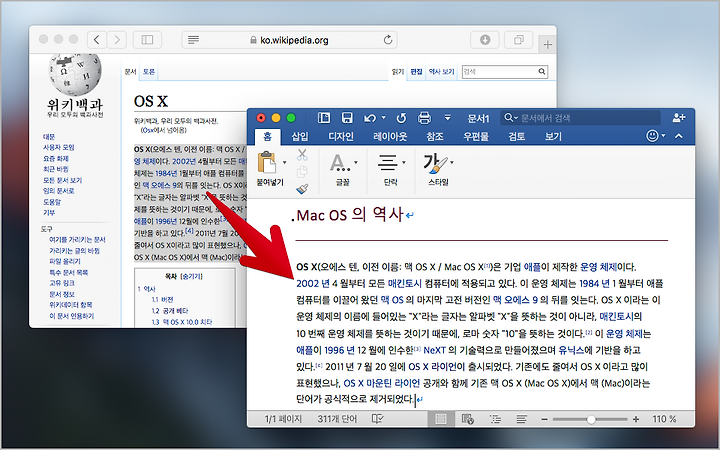
Task: Open the 토론 tab on Wikipedia
Action: pyautogui.click(x=149, y=72)
